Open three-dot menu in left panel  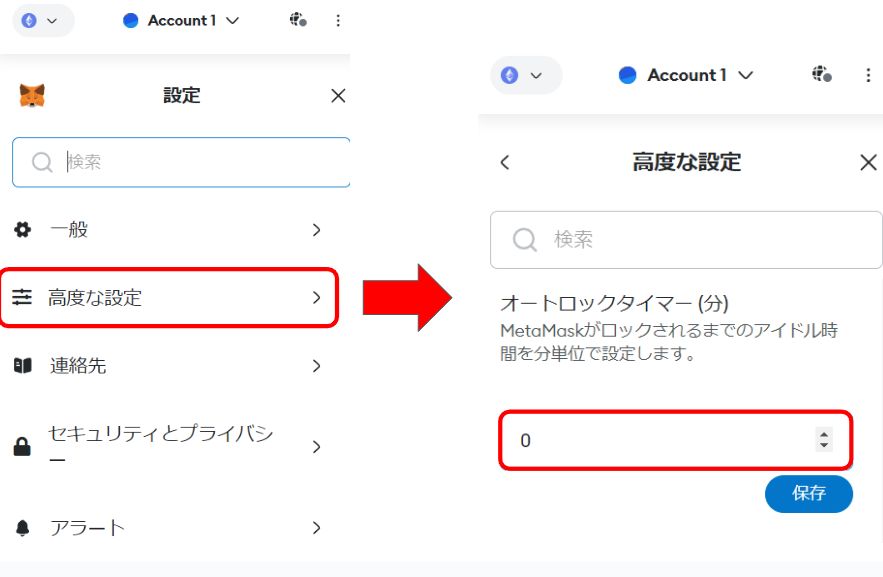338,21
